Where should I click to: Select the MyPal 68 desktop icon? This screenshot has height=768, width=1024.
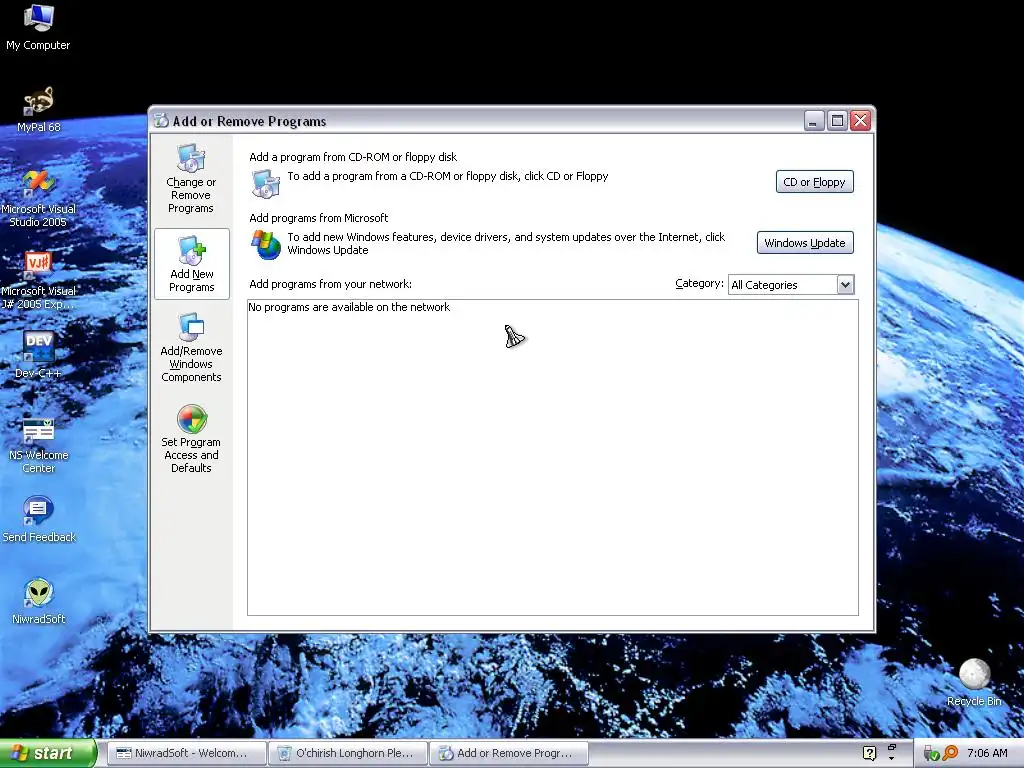[39, 109]
